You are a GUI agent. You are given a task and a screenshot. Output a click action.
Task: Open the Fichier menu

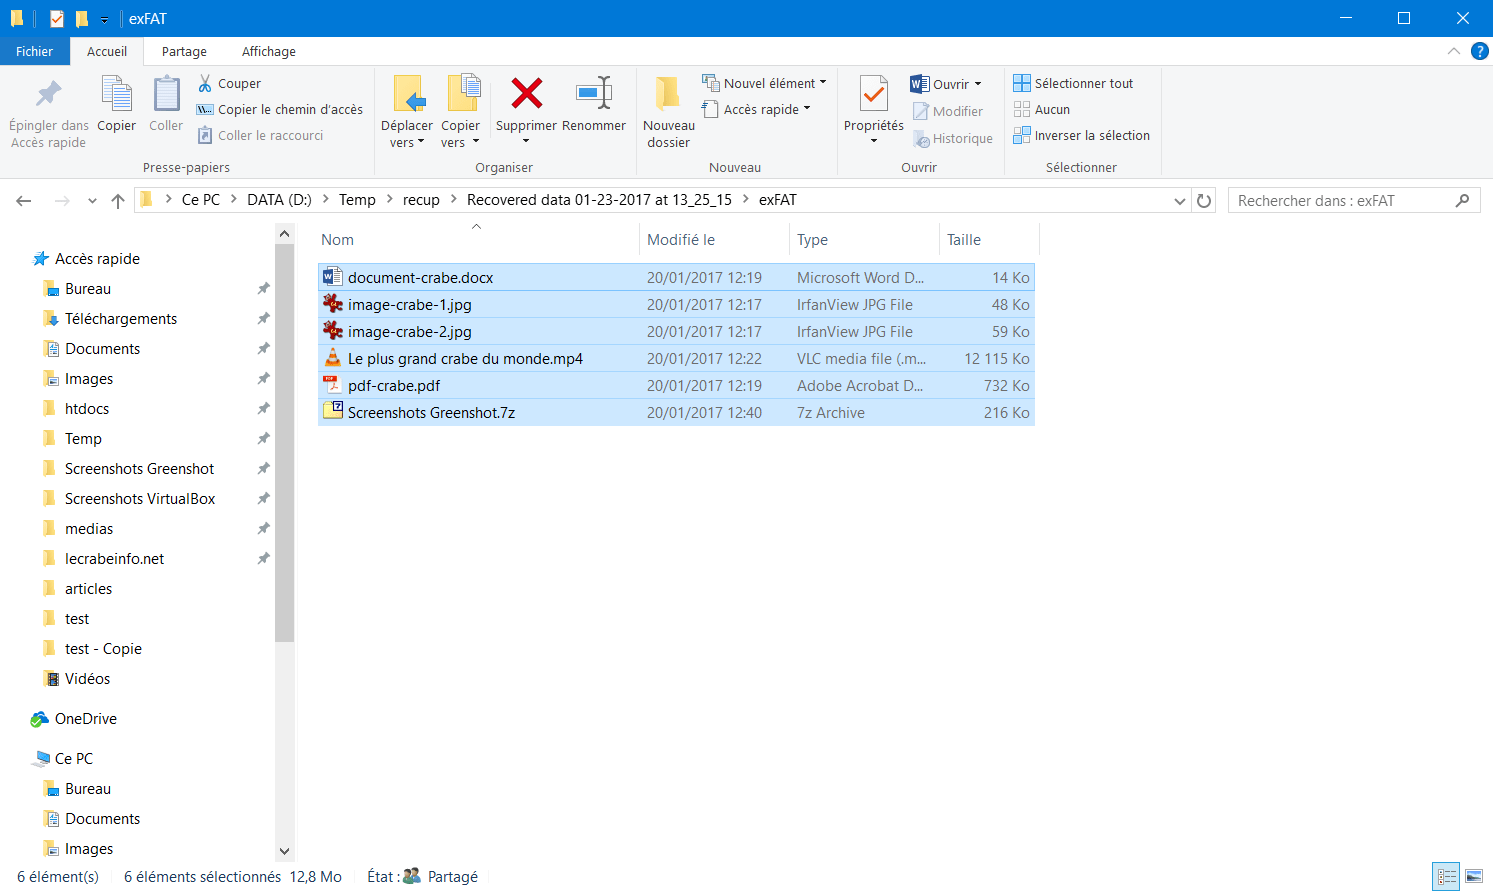(x=34, y=52)
